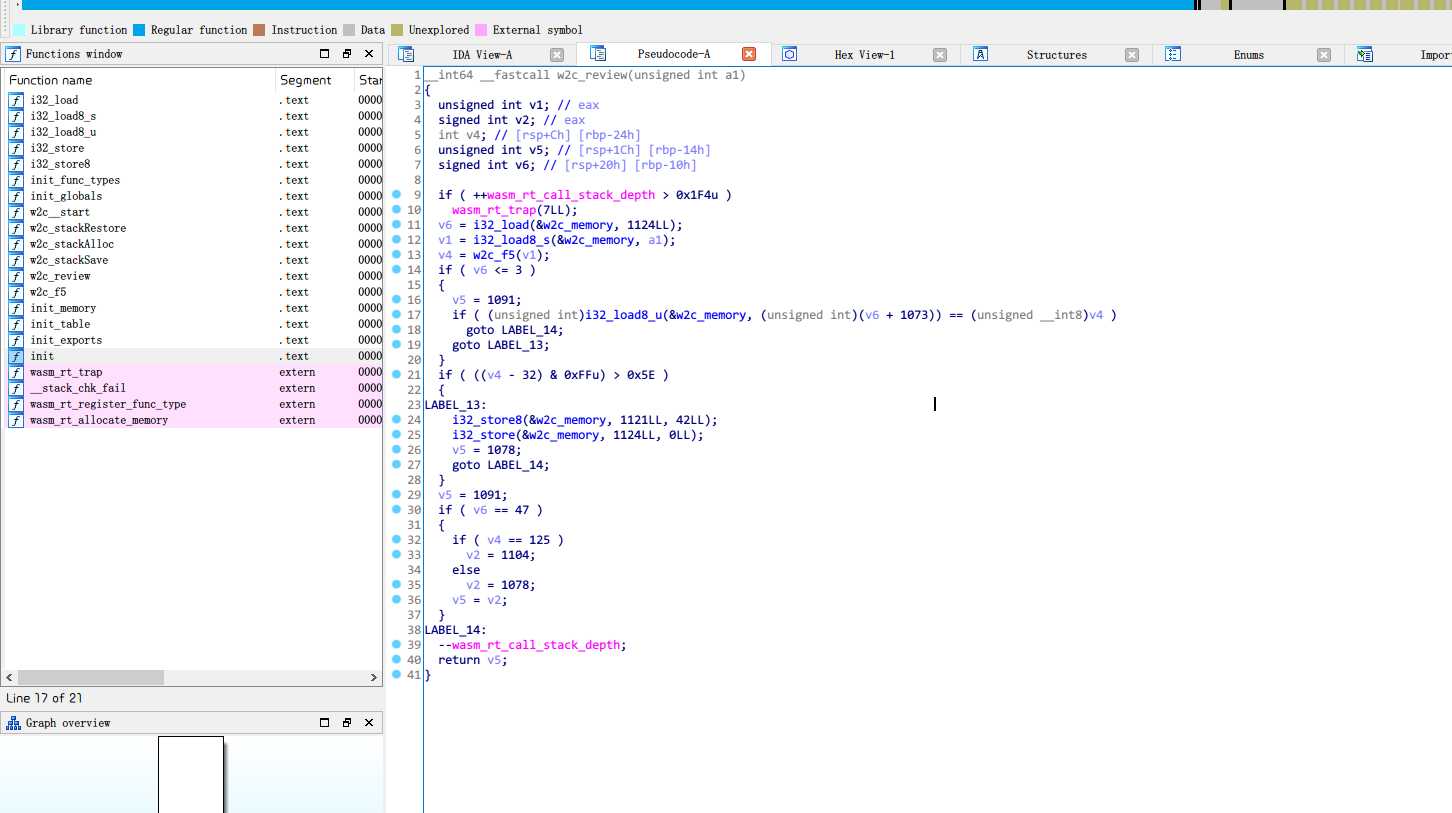Close the Functions window panel
The height and width of the screenshot is (813, 1452).
click(369, 54)
